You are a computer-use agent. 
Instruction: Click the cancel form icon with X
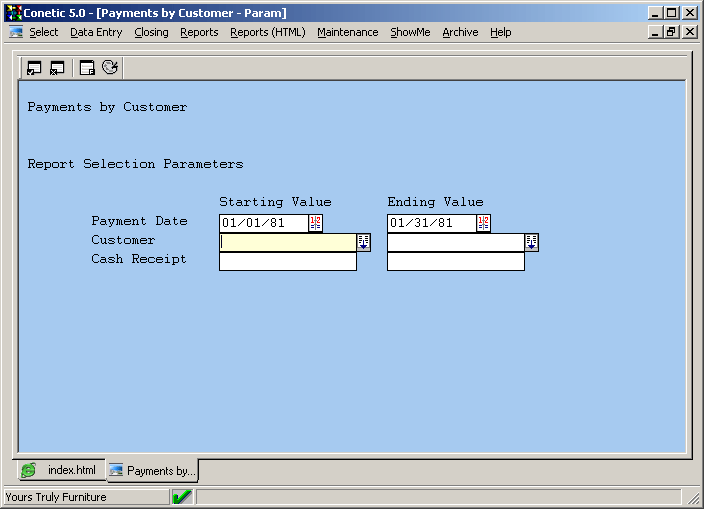click(58, 68)
